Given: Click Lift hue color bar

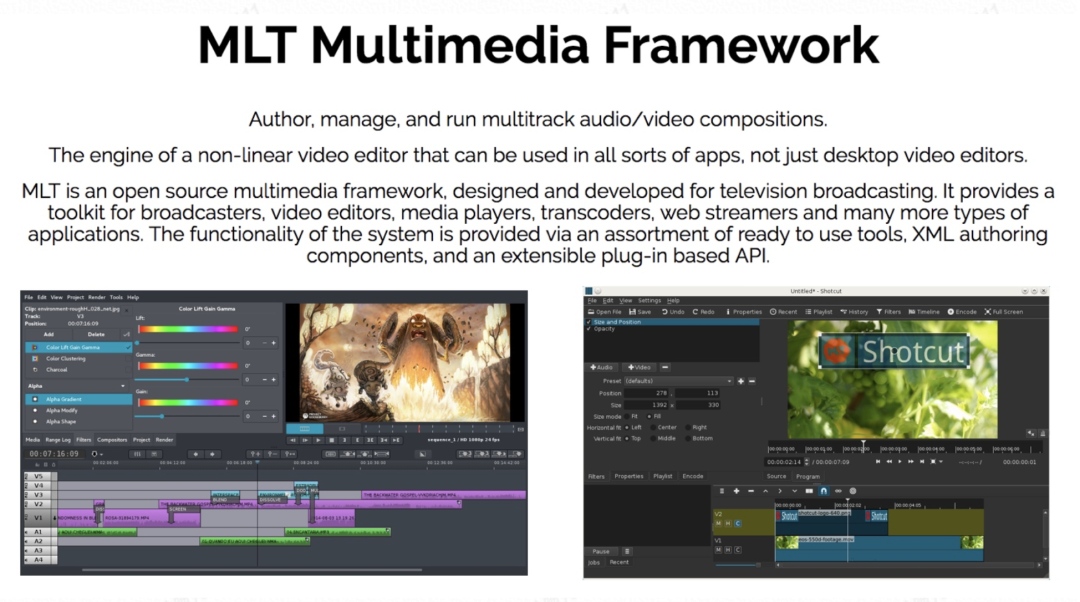Looking at the screenshot, I should pos(187,329).
